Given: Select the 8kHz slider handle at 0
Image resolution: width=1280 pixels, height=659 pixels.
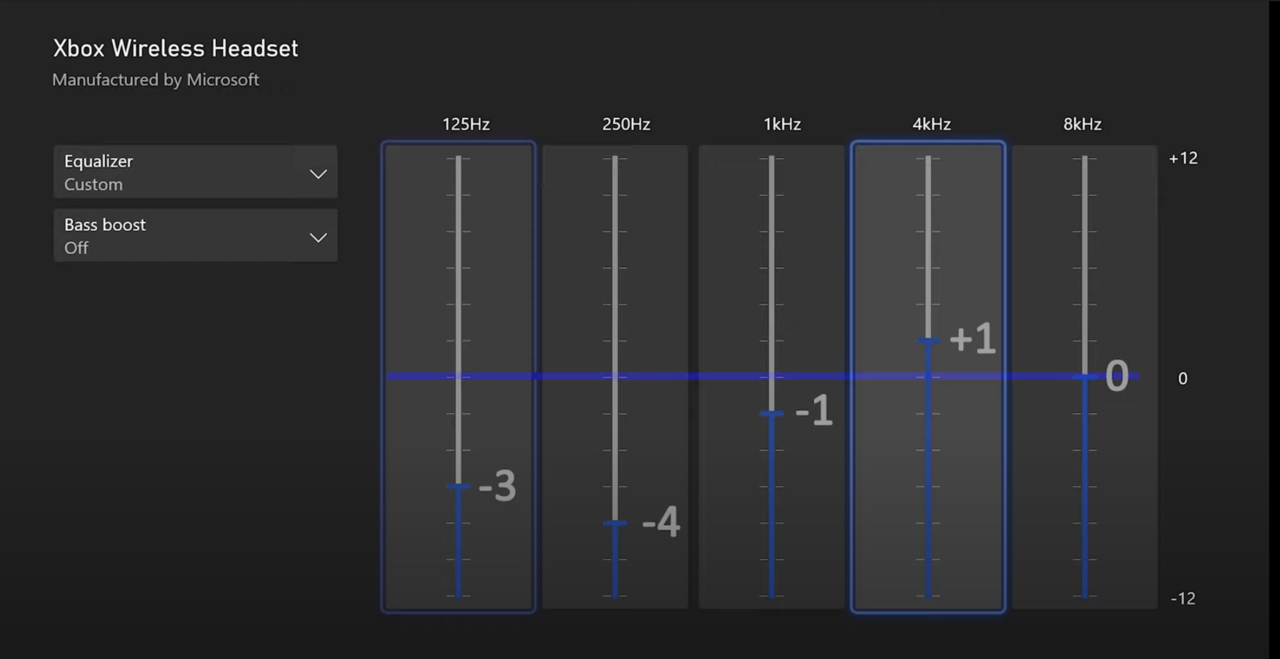Looking at the screenshot, I should pyautogui.click(x=1084, y=377).
